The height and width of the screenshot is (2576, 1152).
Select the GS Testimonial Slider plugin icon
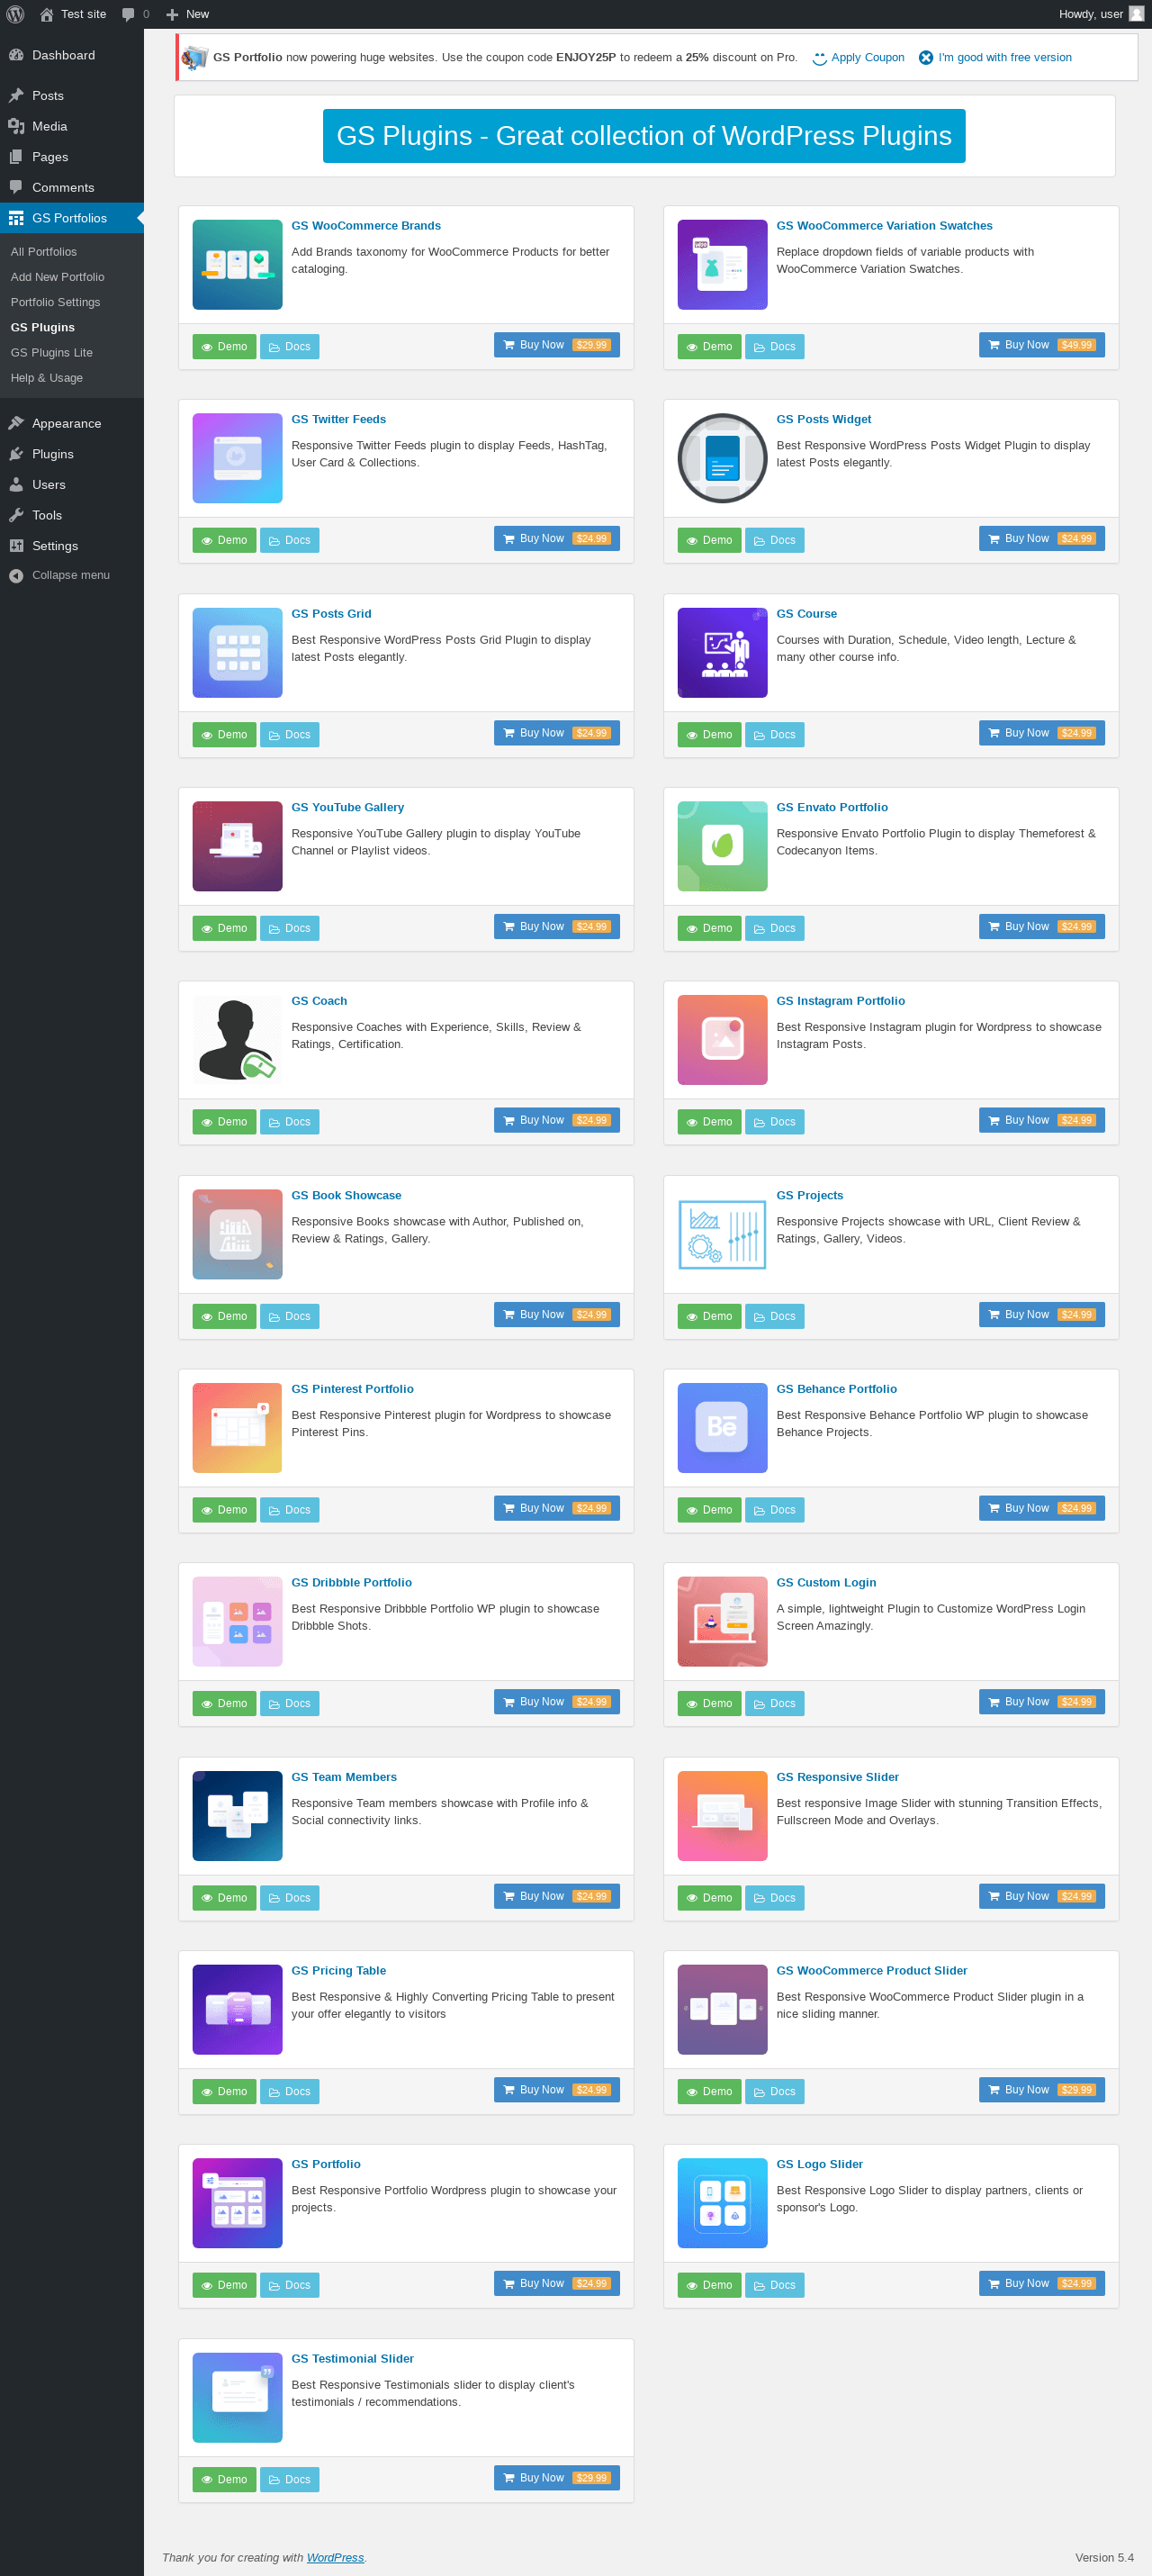(x=237, y=2398)
